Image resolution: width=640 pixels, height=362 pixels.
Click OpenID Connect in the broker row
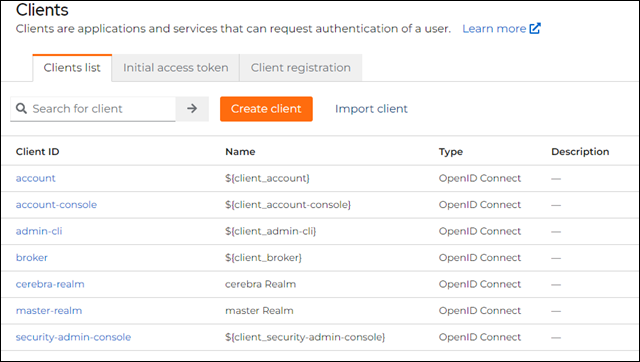coord(480,258)
